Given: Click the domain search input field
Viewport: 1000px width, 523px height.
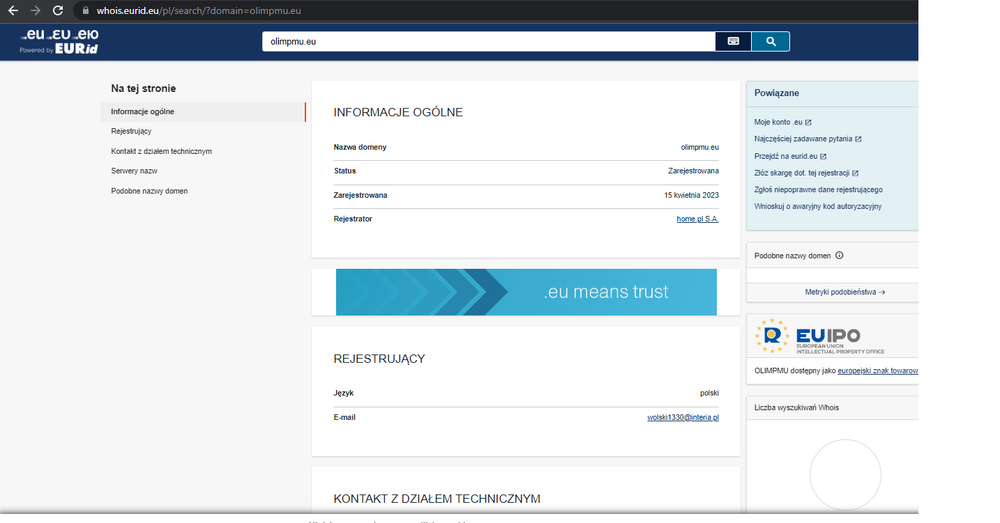Looking at the screenshot, I should (489, 41).
